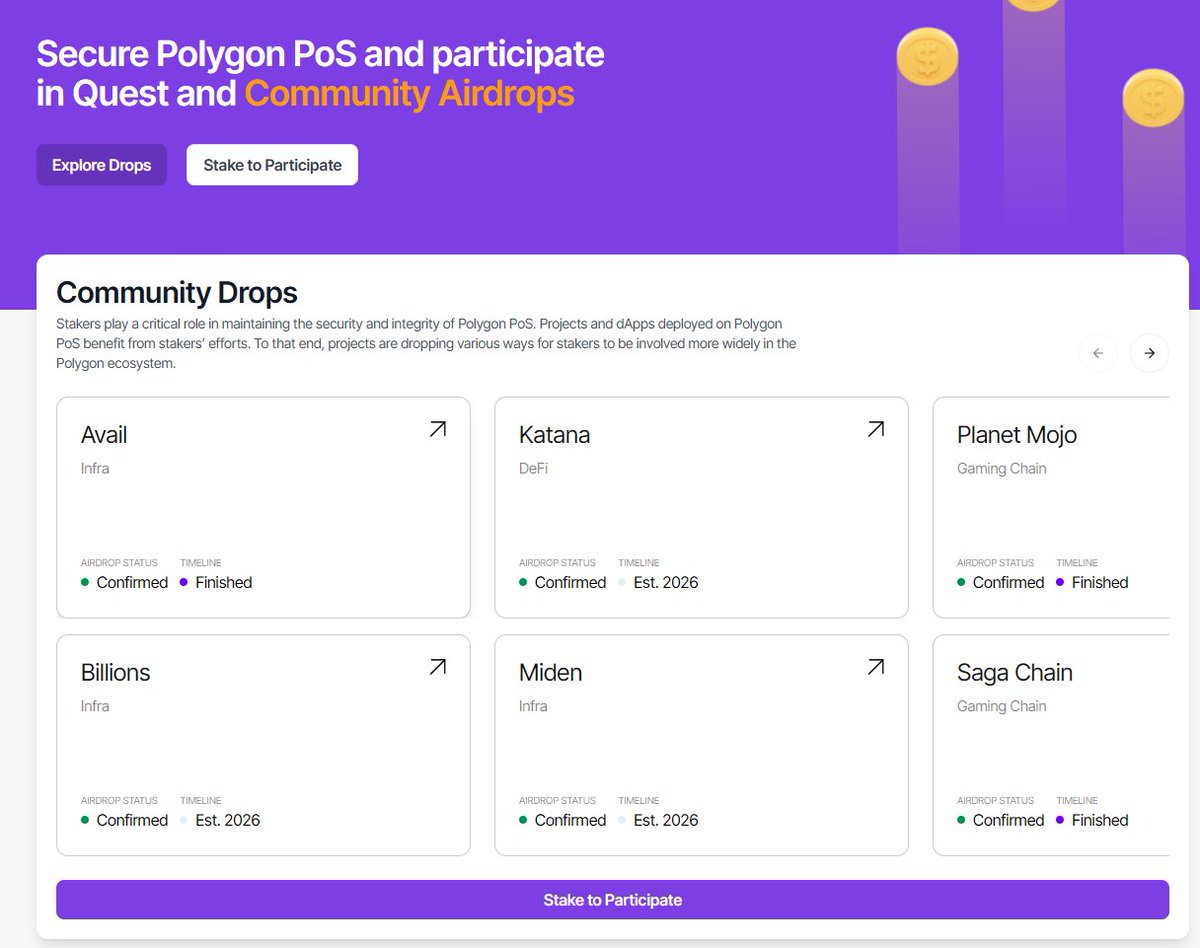
Task: Select Saga Chain's Gaming Chain label
Action: (1002, 706)
